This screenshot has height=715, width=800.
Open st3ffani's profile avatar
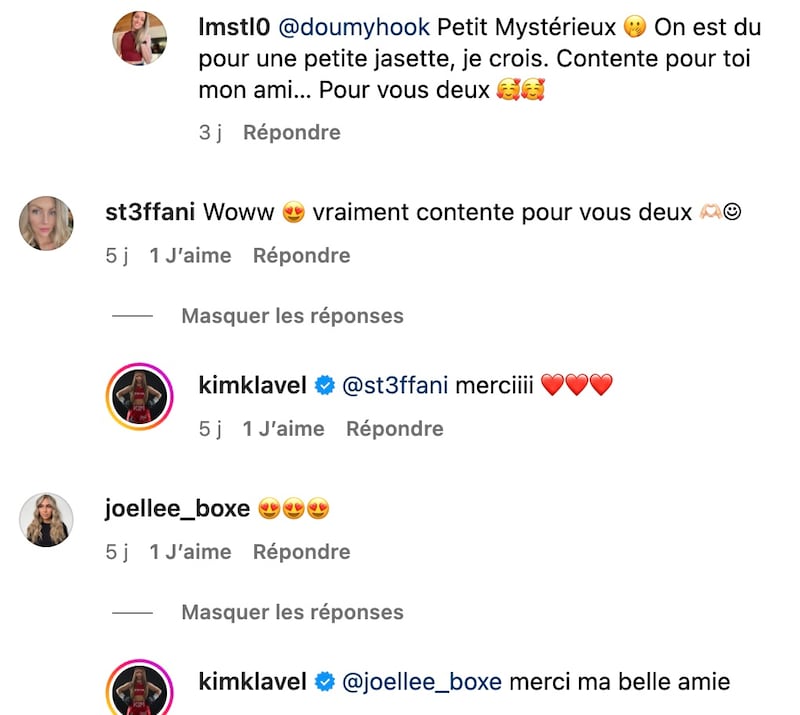pyautogui.click(x=46, y=223)
